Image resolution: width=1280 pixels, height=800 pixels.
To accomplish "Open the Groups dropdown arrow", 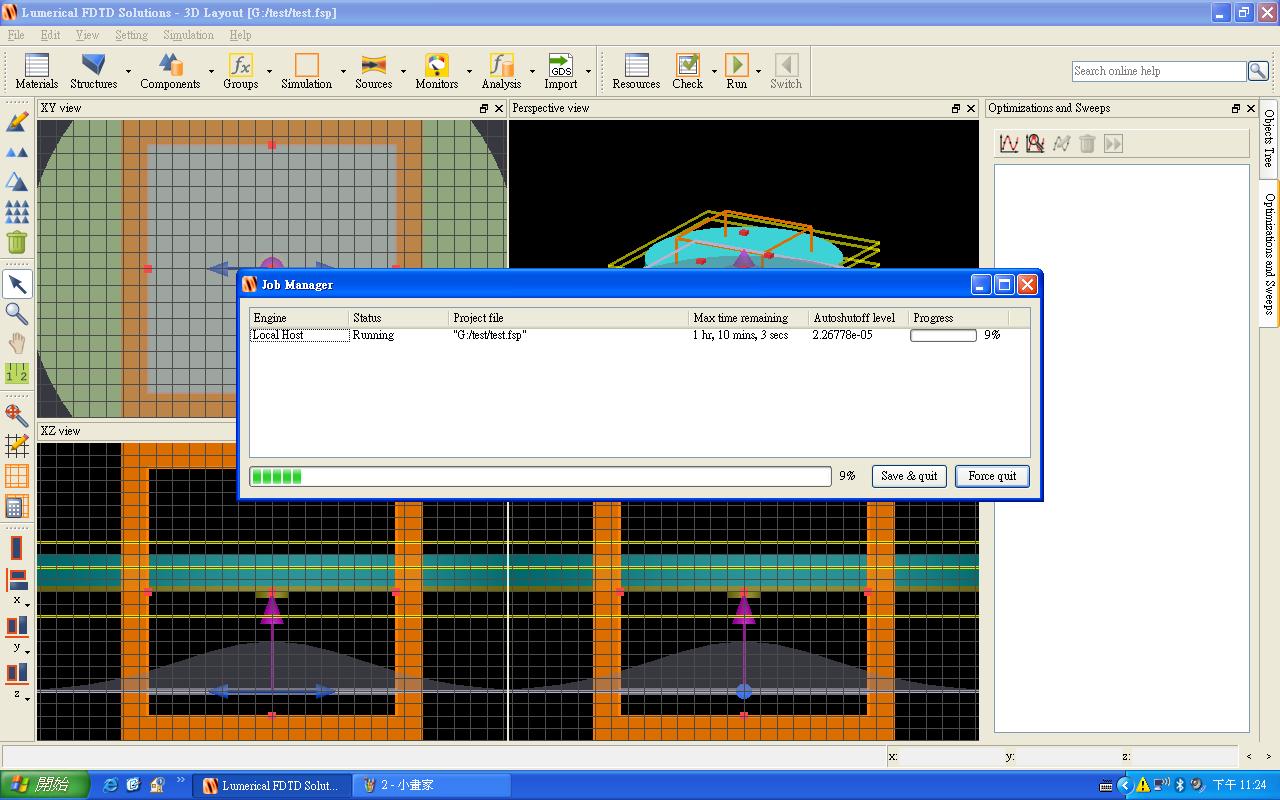I will tap(269, 71).
